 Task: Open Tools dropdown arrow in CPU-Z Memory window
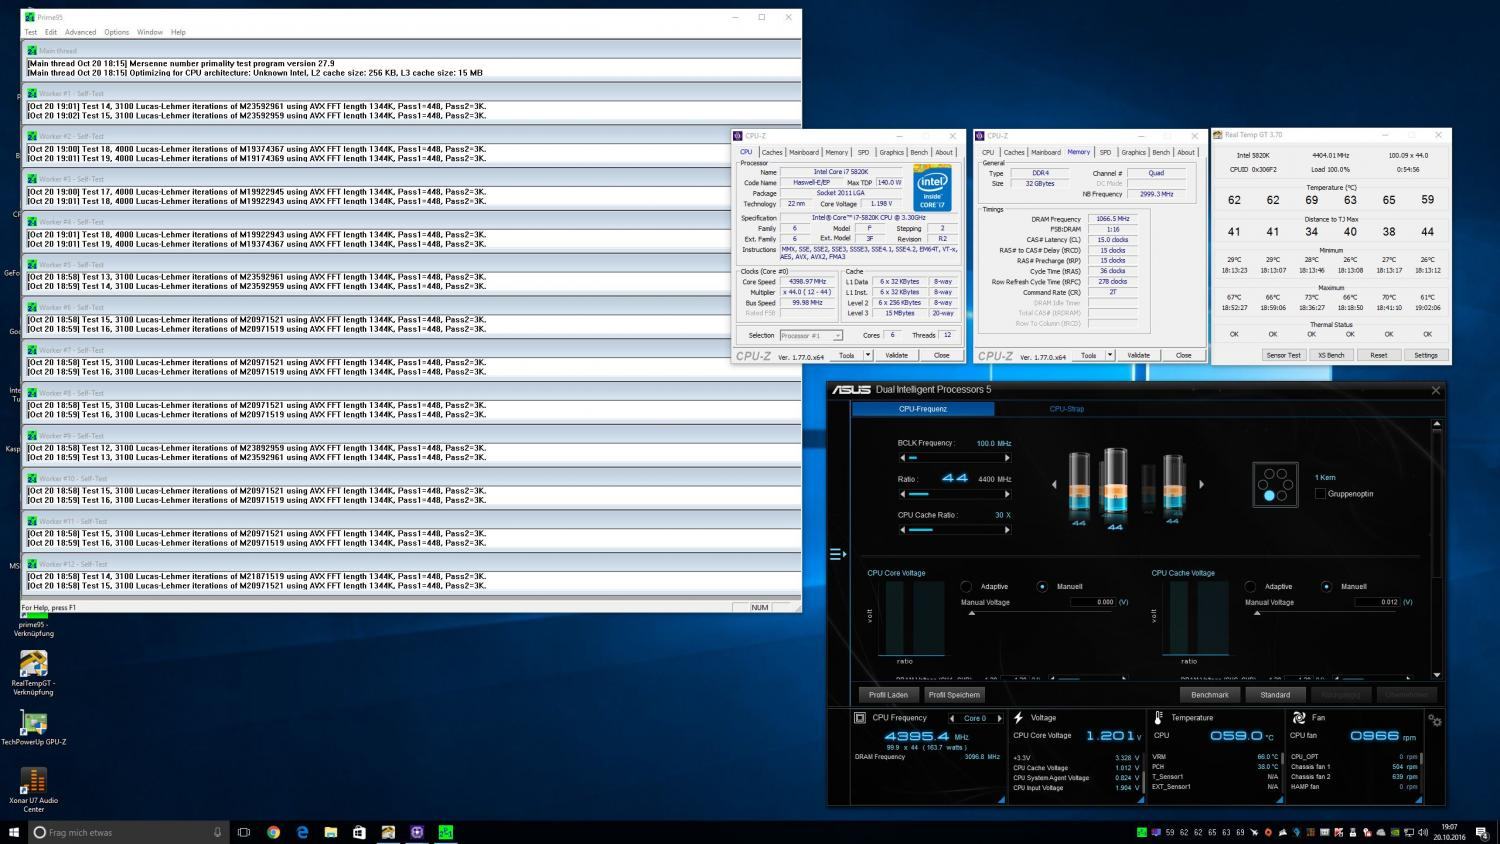pyautogui.click(x=1109, y=355)
